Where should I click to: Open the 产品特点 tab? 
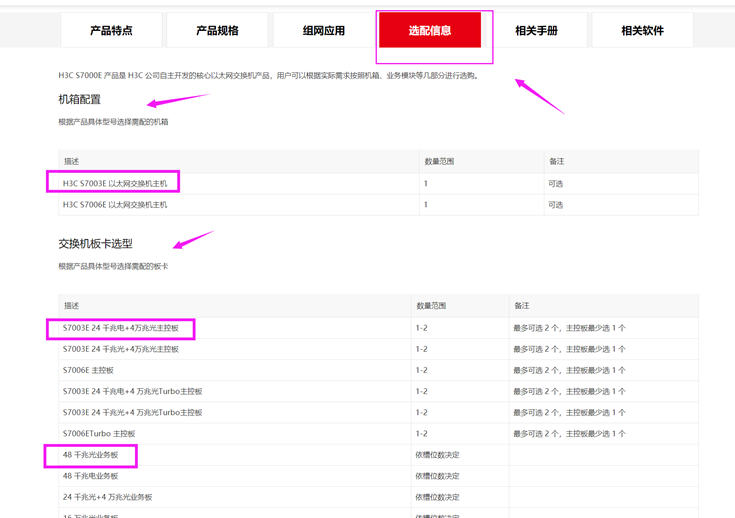(x=111, y=30)
